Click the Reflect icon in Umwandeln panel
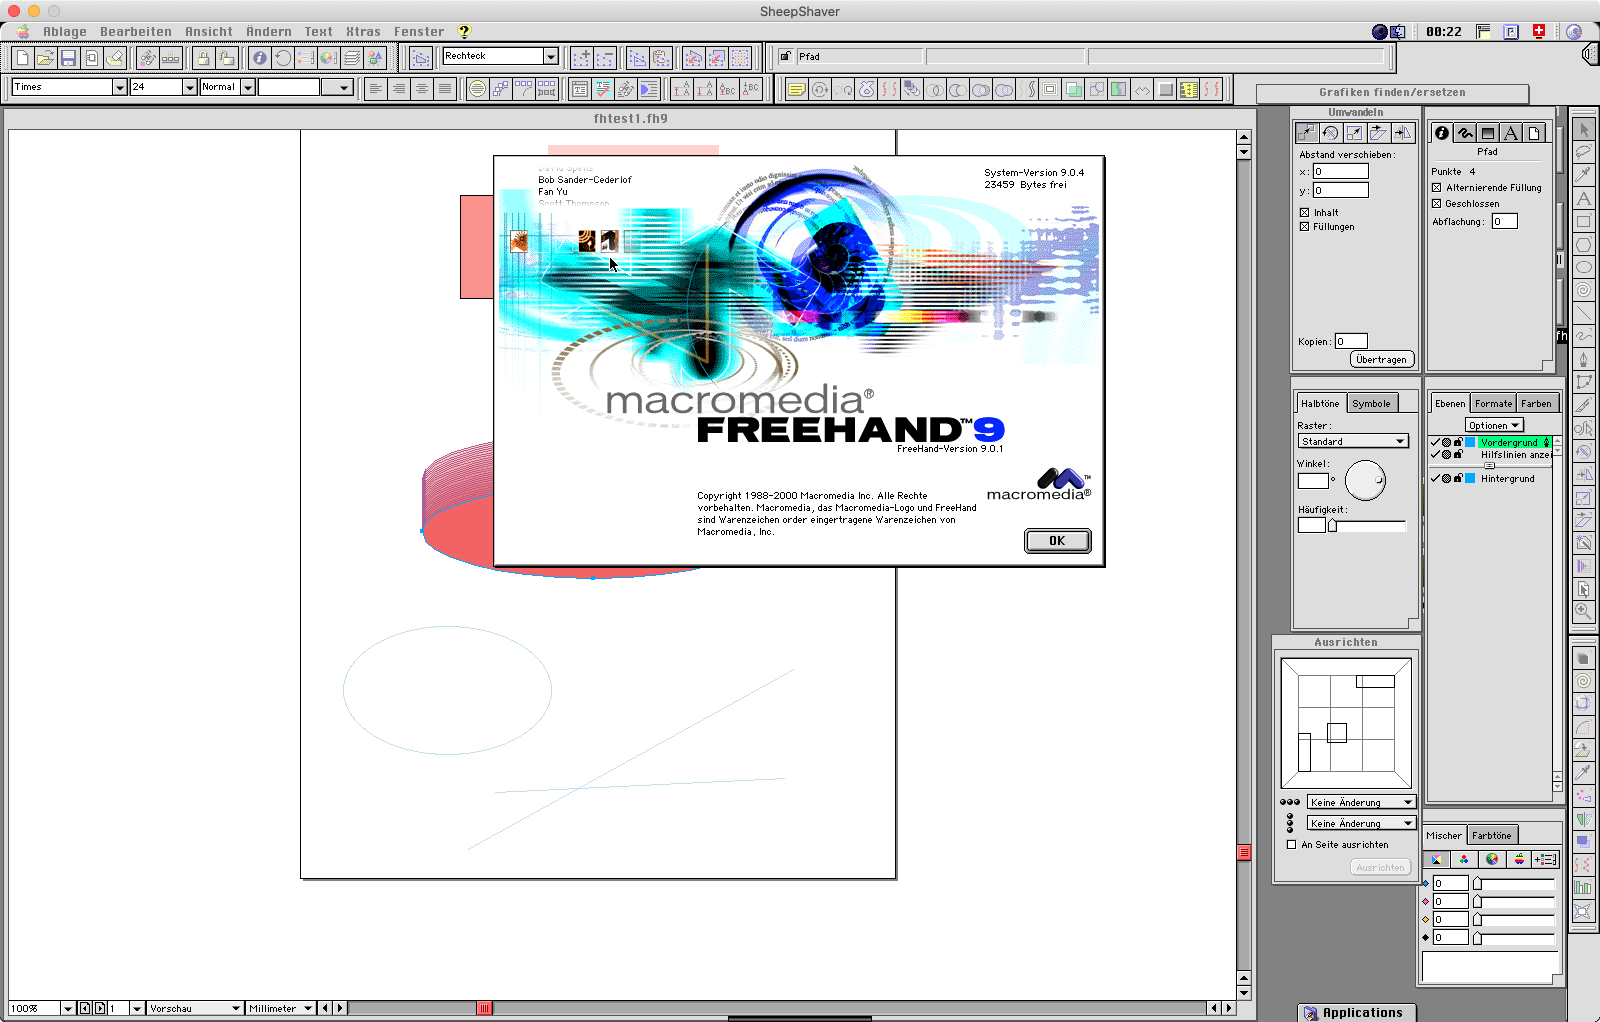Screen dimensions: 1600x1022 1402,133
